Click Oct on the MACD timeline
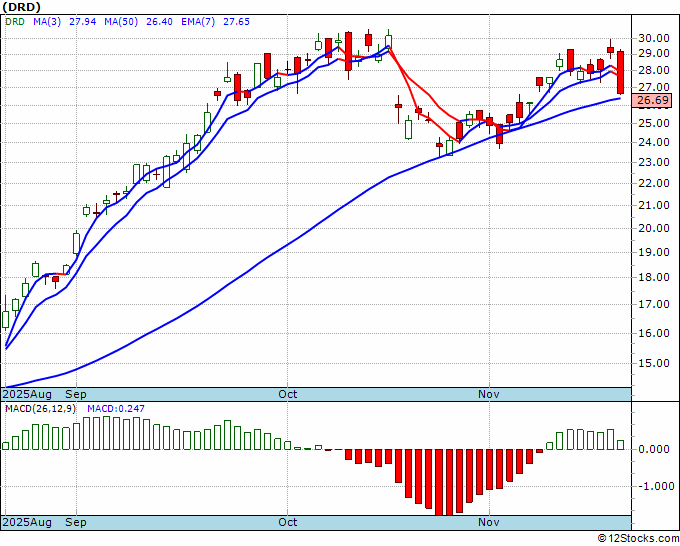 click(288, 522)
